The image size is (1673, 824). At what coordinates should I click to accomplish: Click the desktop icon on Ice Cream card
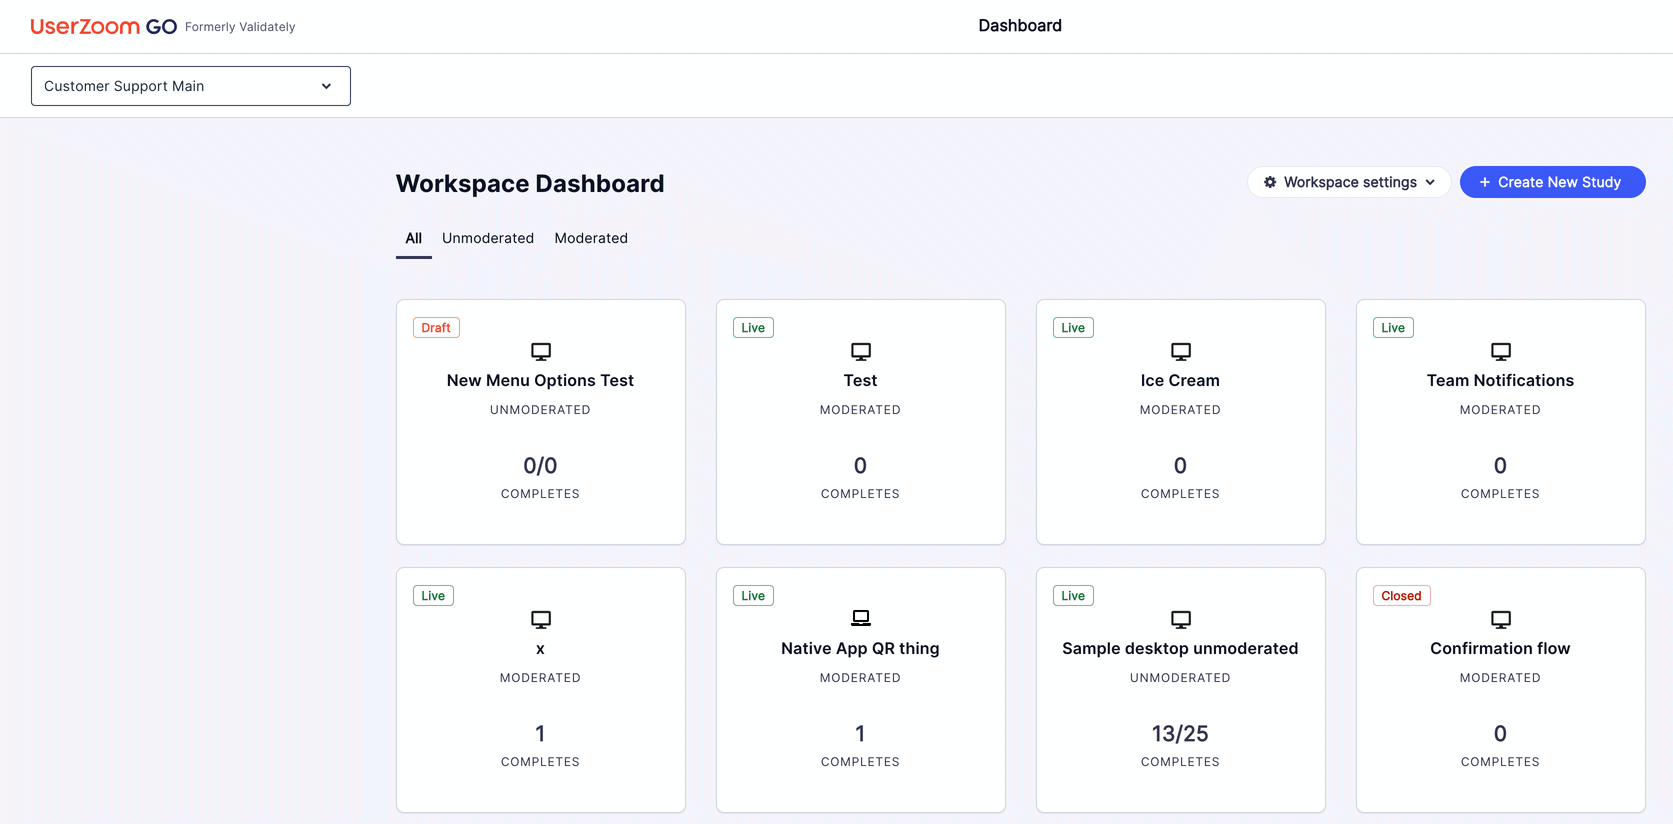1181,351
